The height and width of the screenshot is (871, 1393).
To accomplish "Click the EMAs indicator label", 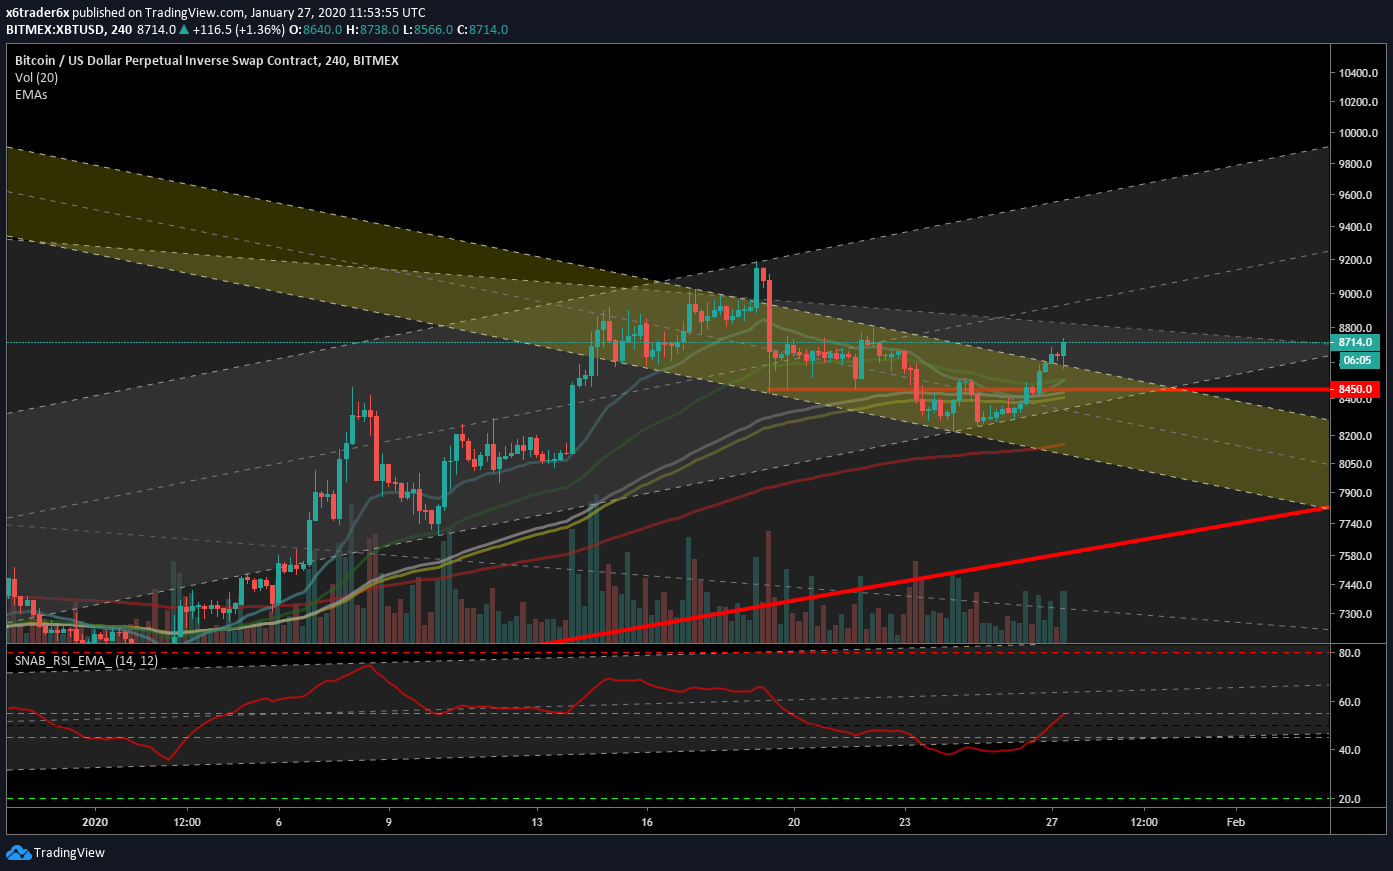I will point(31,95).
